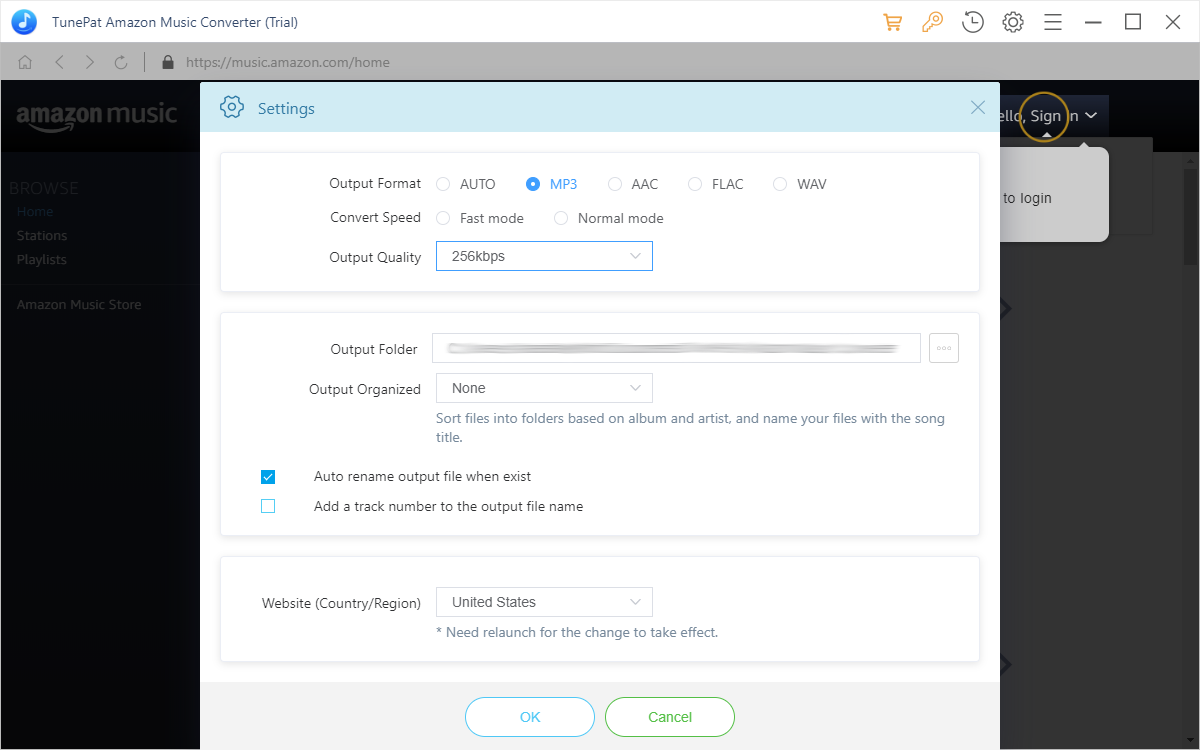The width and height of the screenshot is (1200, 750).
Task: Open the hamburger menu icon
Action: click(1053, 22)
